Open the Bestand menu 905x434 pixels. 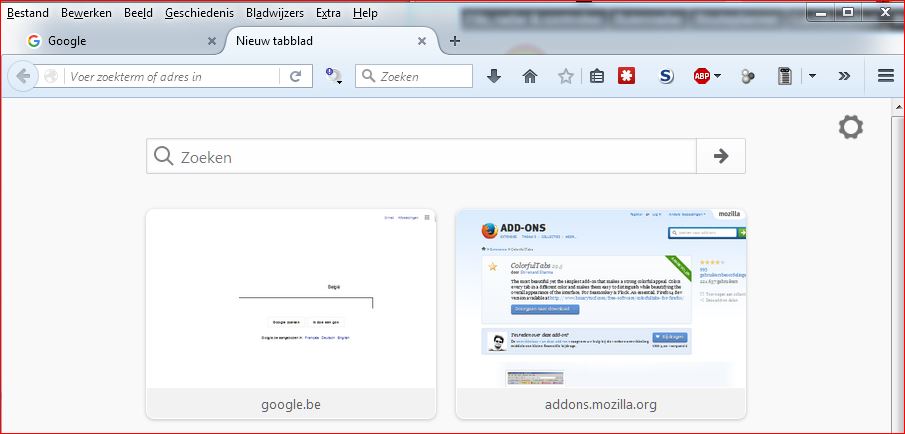[x=28, y=13]
